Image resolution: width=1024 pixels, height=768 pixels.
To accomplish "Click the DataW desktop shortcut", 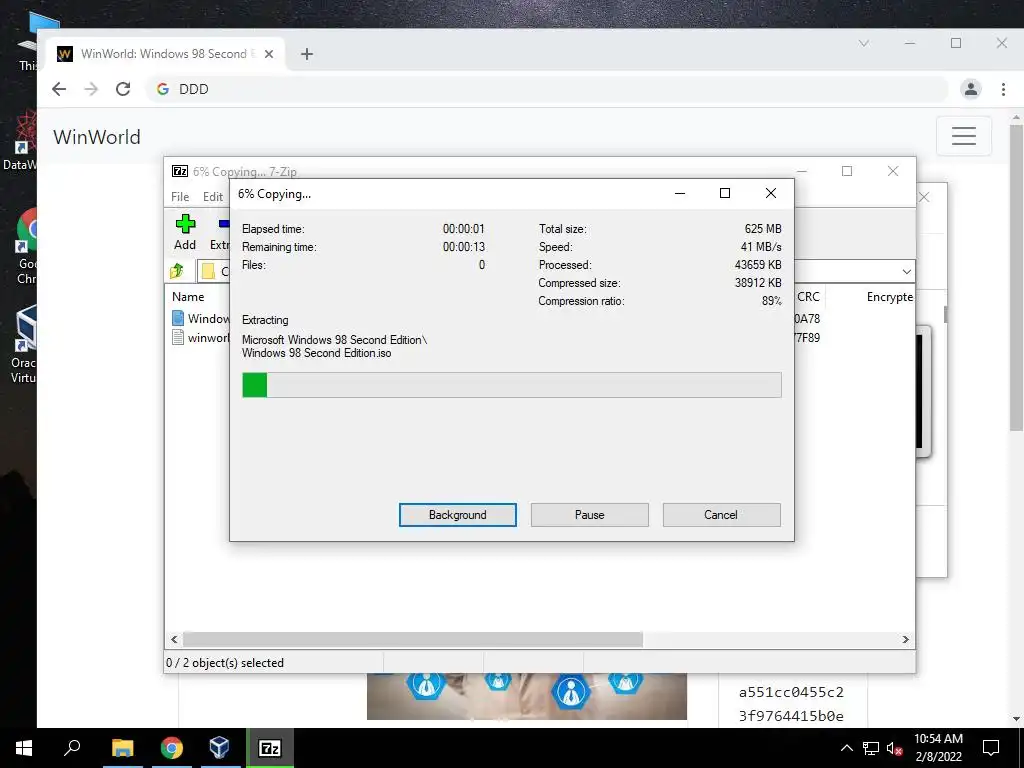I will pyautogui.click(x=20, y=140).
